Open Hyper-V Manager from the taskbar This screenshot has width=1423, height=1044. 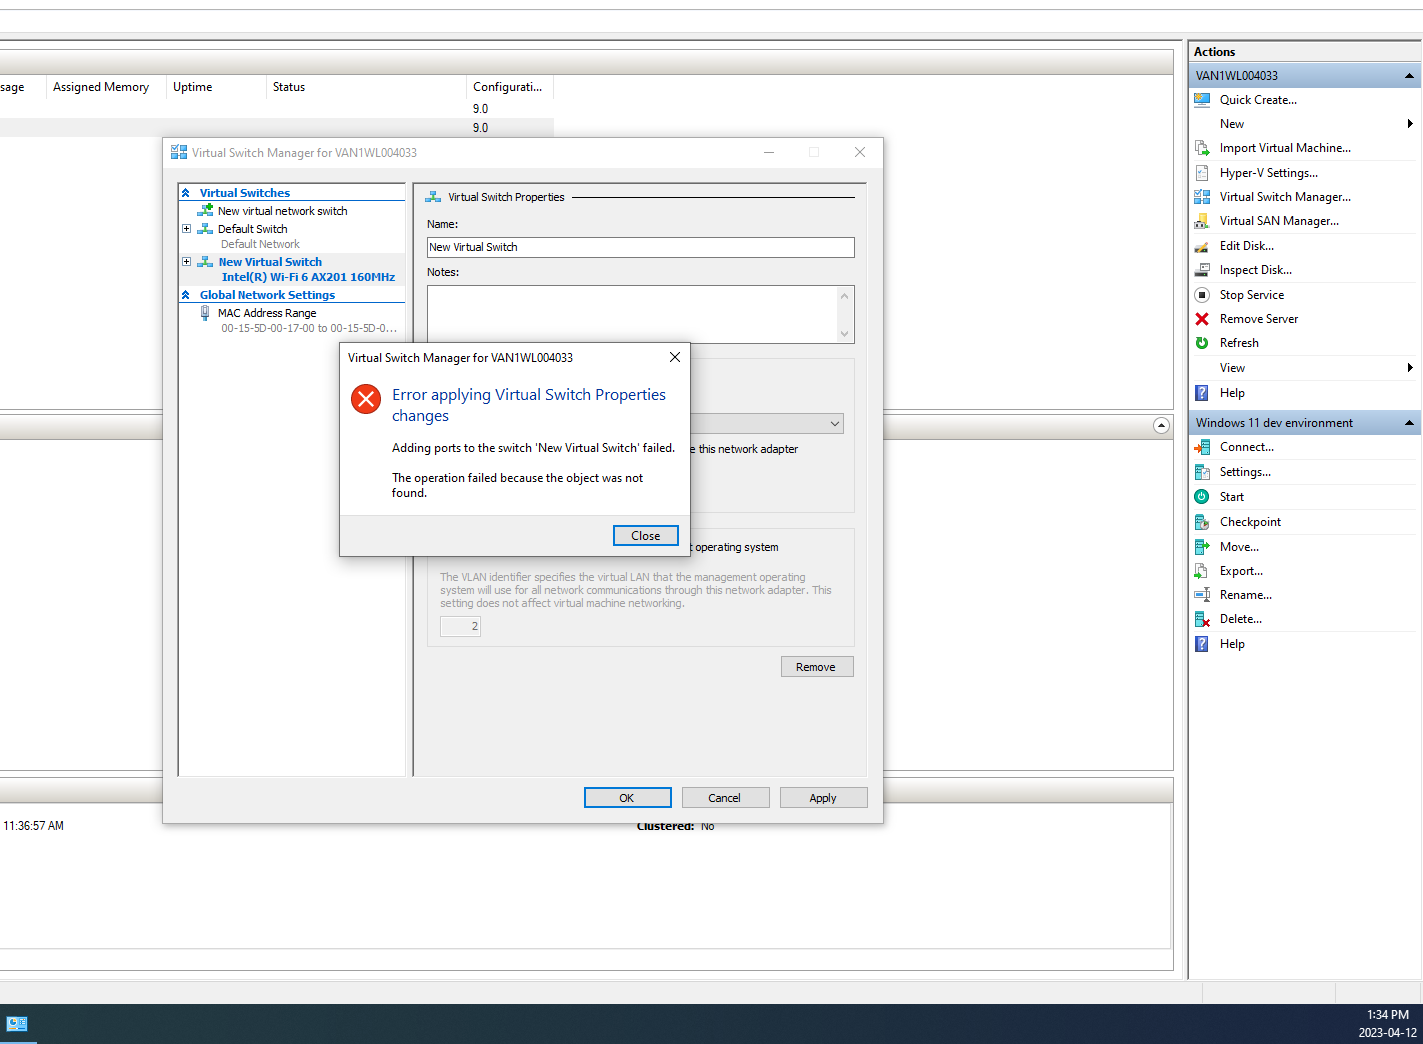[17, 1023]
